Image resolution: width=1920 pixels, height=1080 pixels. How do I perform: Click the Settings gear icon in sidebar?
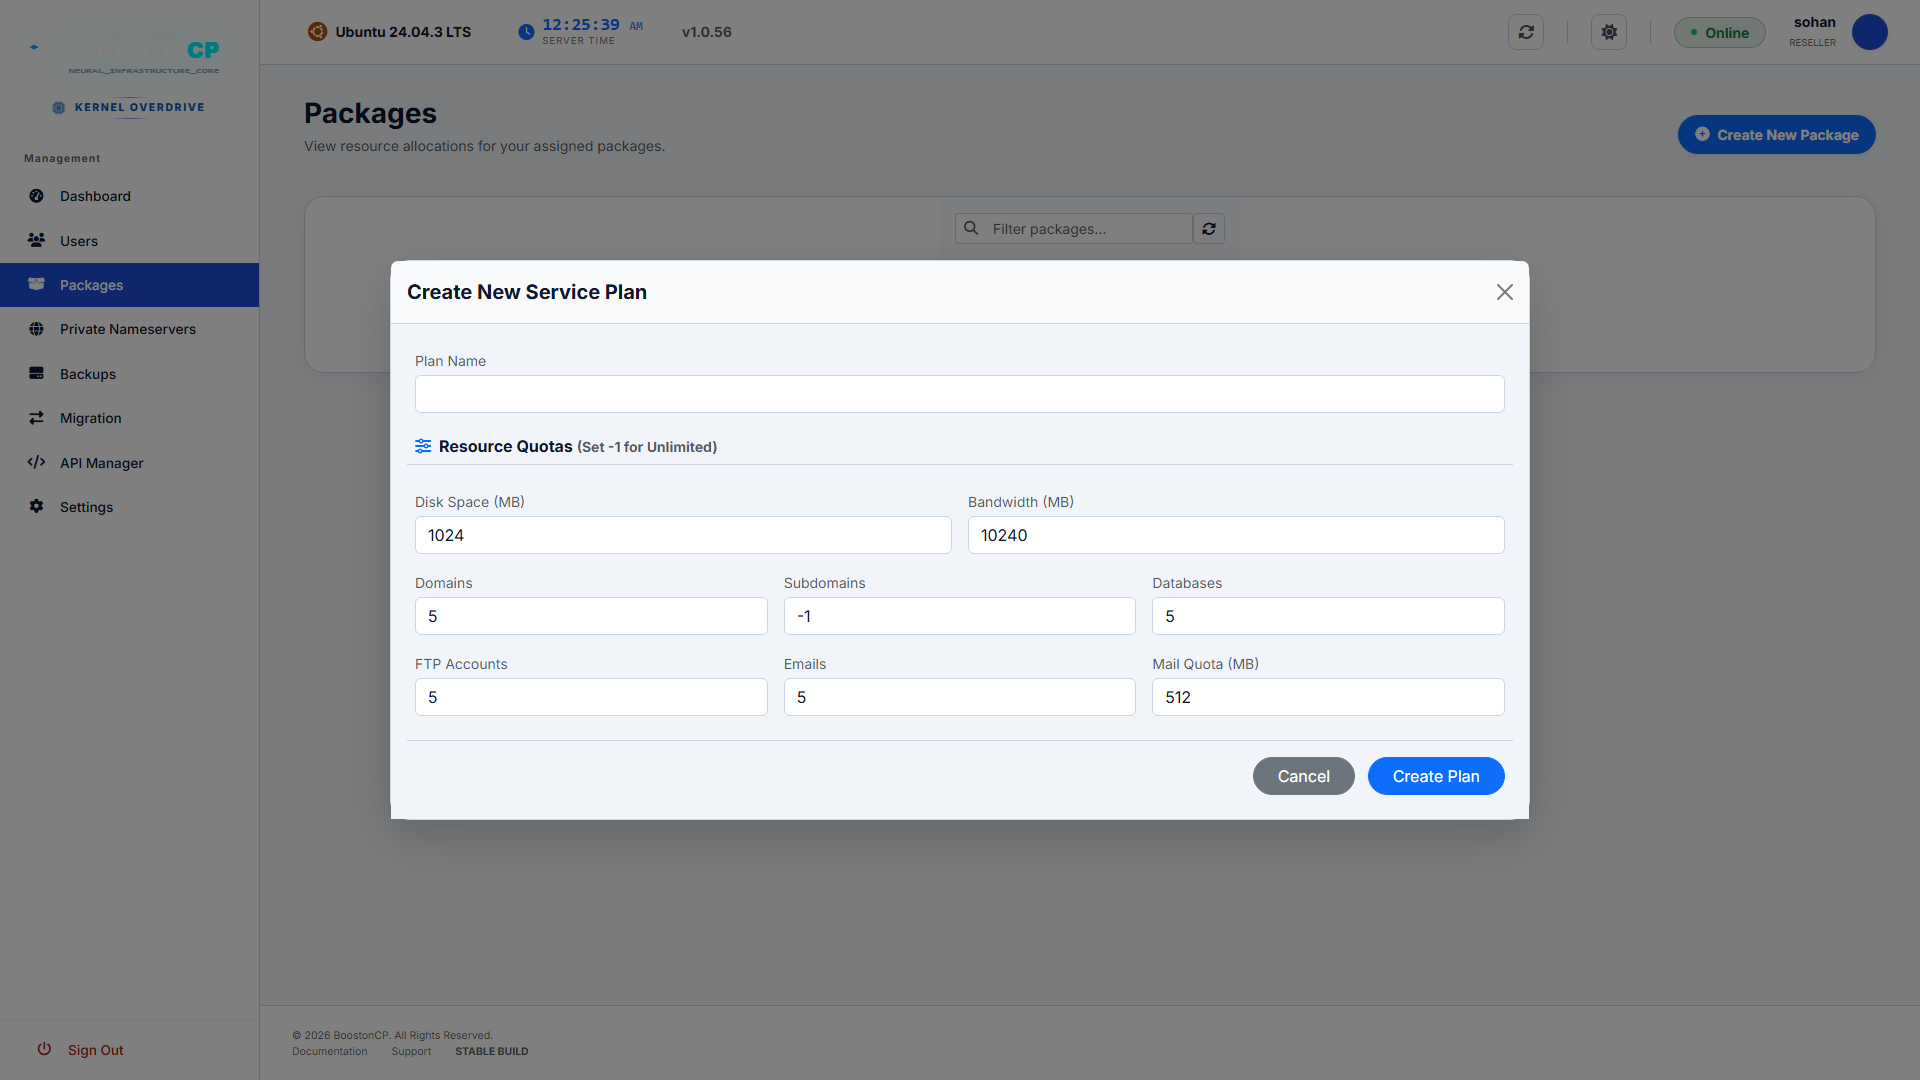[x=36, y=506]
